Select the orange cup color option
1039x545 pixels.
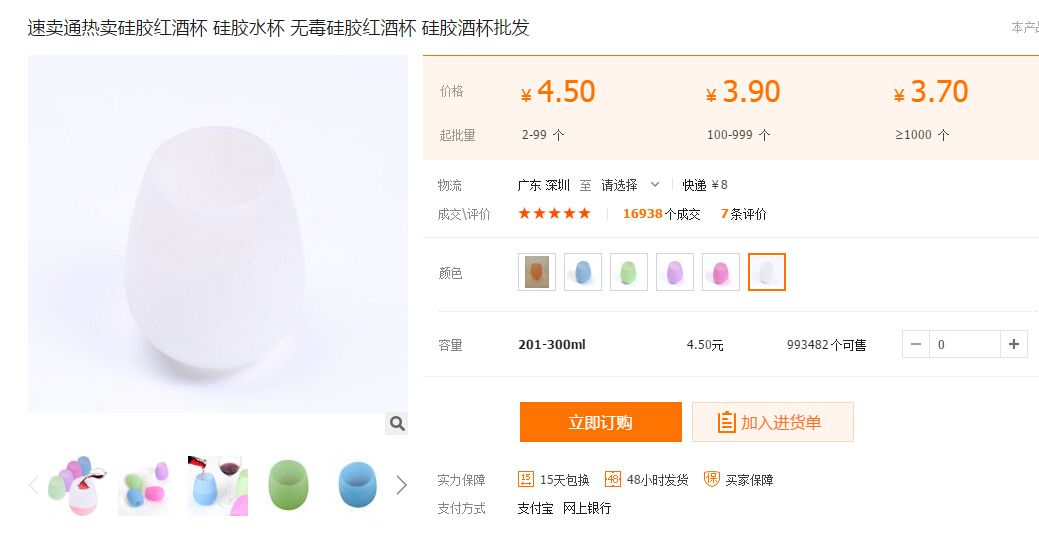coord(537,272)
